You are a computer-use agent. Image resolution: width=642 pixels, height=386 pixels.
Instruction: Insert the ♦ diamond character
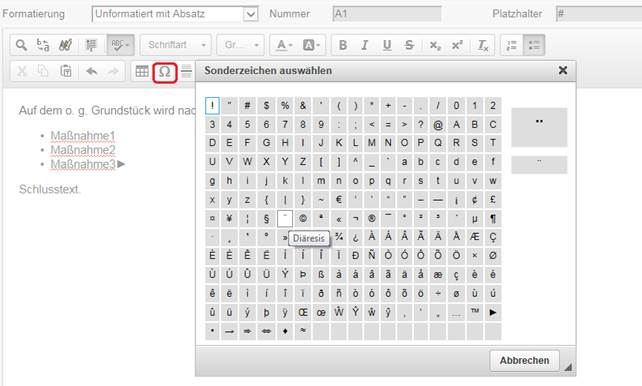[x=285, y=331]
